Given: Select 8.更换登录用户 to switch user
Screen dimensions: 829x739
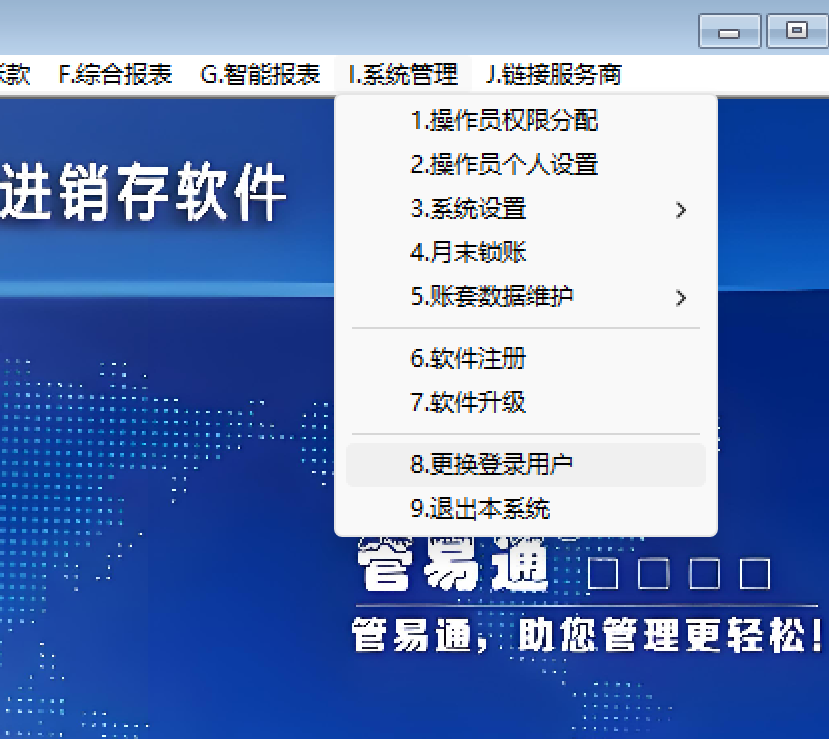Looking at the screenshot, I should coord(492,465).
